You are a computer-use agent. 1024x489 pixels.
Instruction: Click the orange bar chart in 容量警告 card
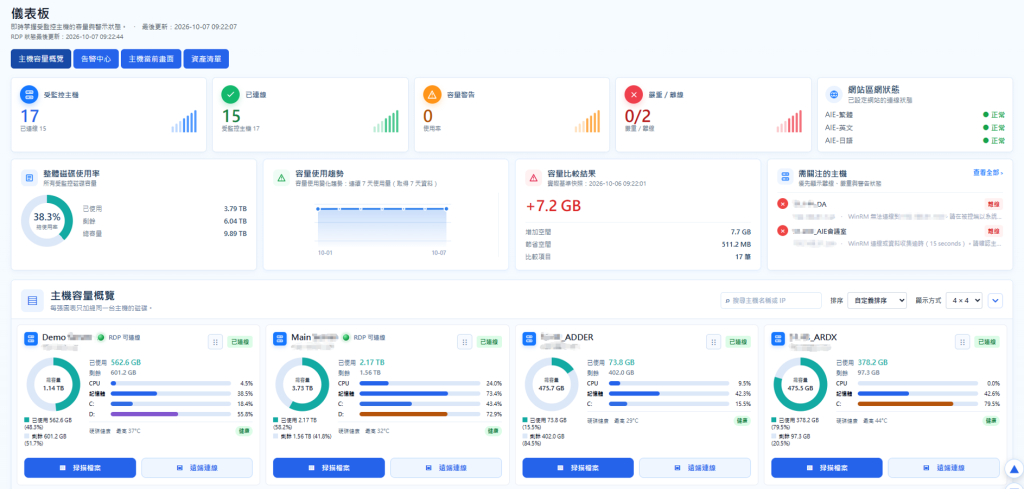pyautogui.click(x=587, y=121)
